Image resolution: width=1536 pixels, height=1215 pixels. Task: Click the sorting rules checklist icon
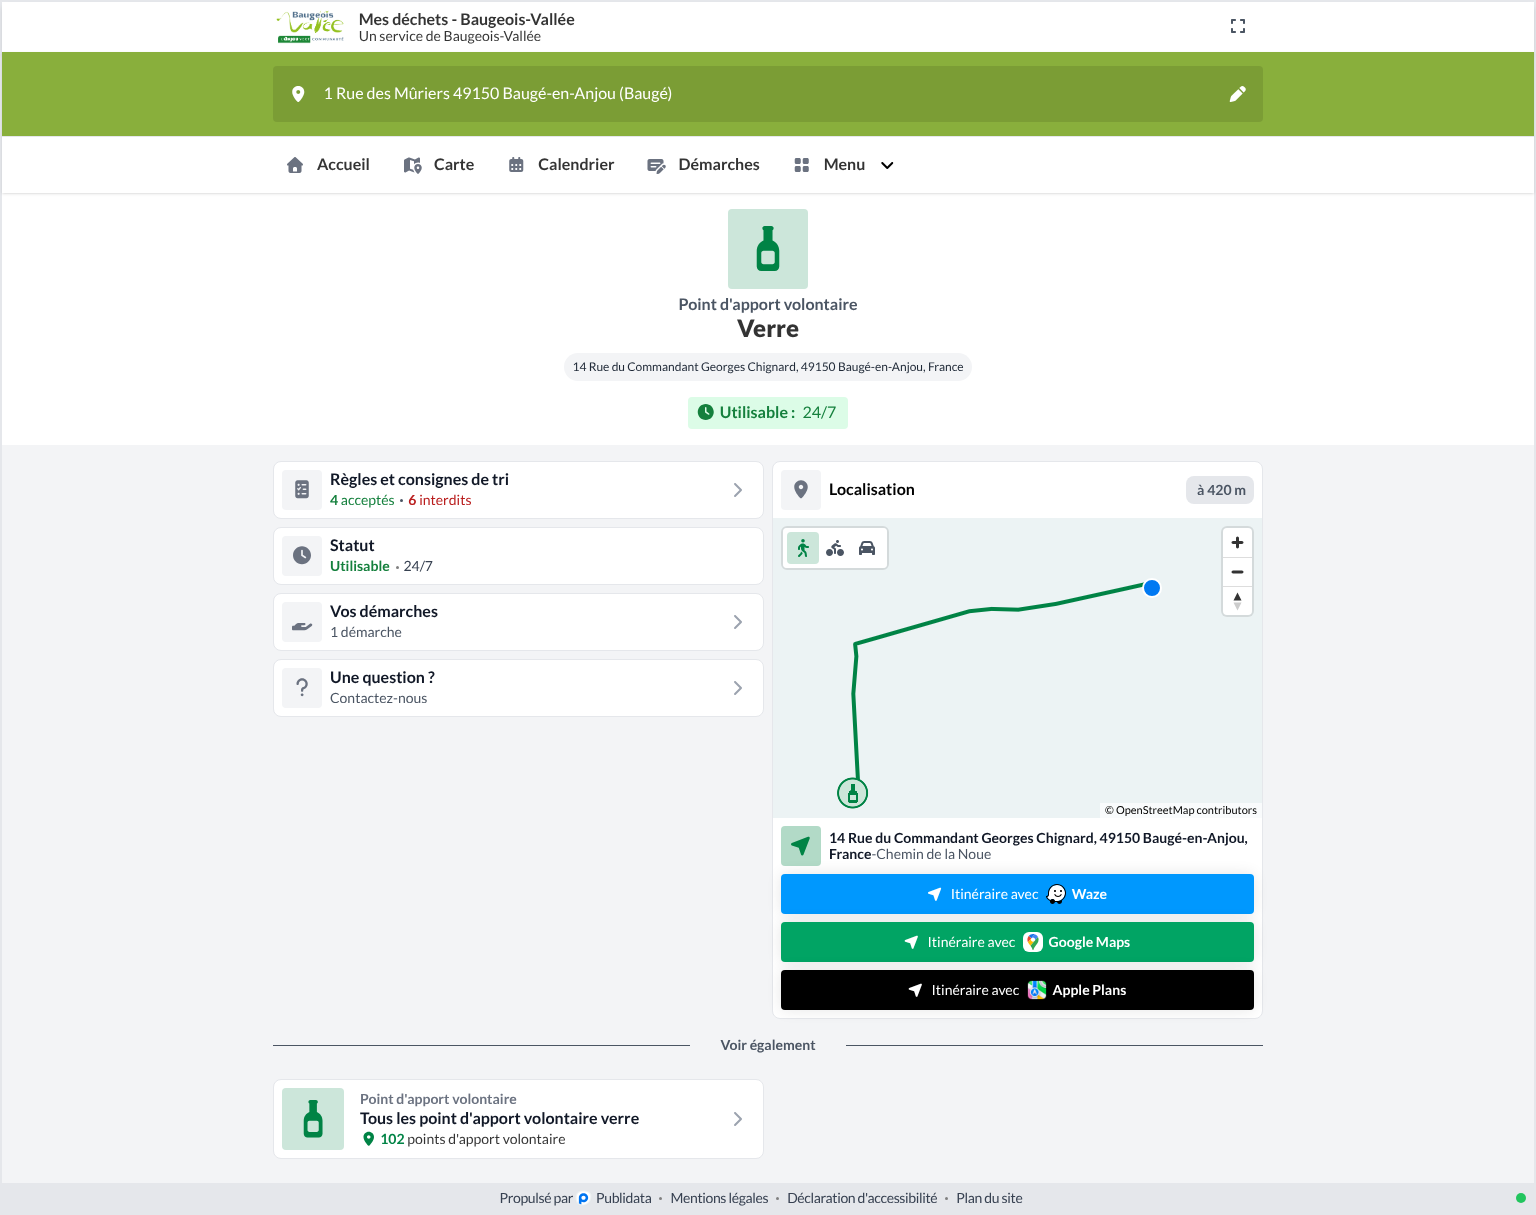click(x=302, y=490)
